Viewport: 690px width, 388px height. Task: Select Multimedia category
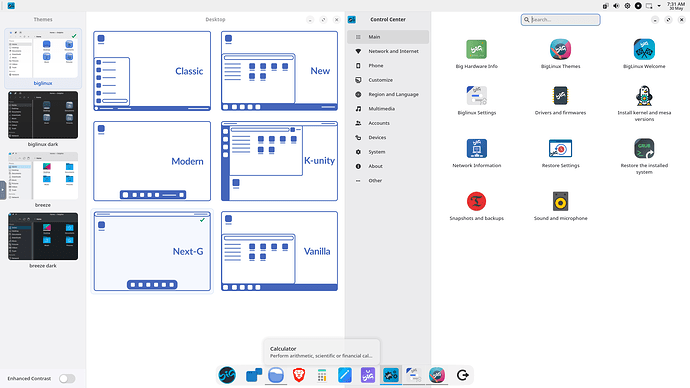388,109
